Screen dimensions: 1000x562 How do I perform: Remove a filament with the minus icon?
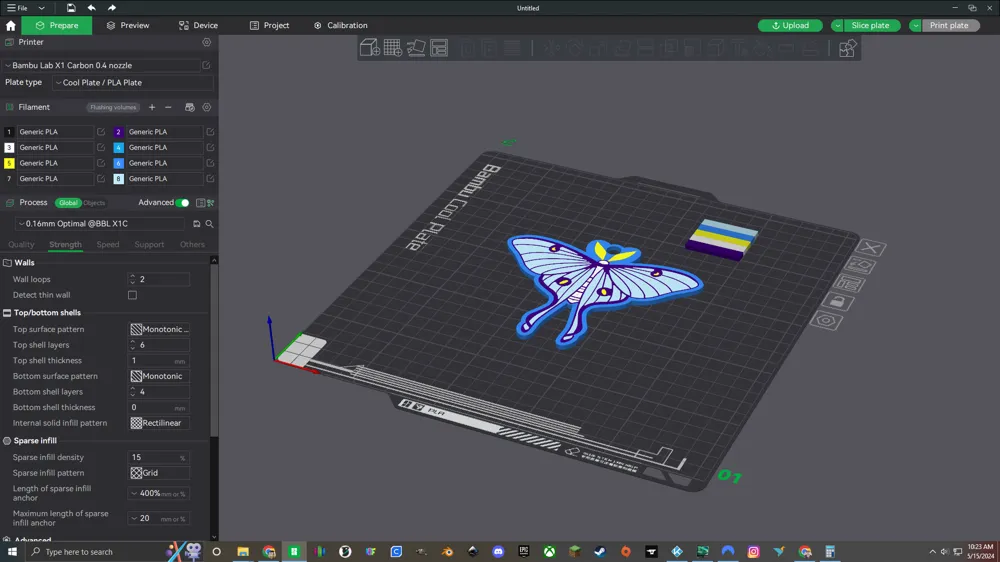pos(168,107)
